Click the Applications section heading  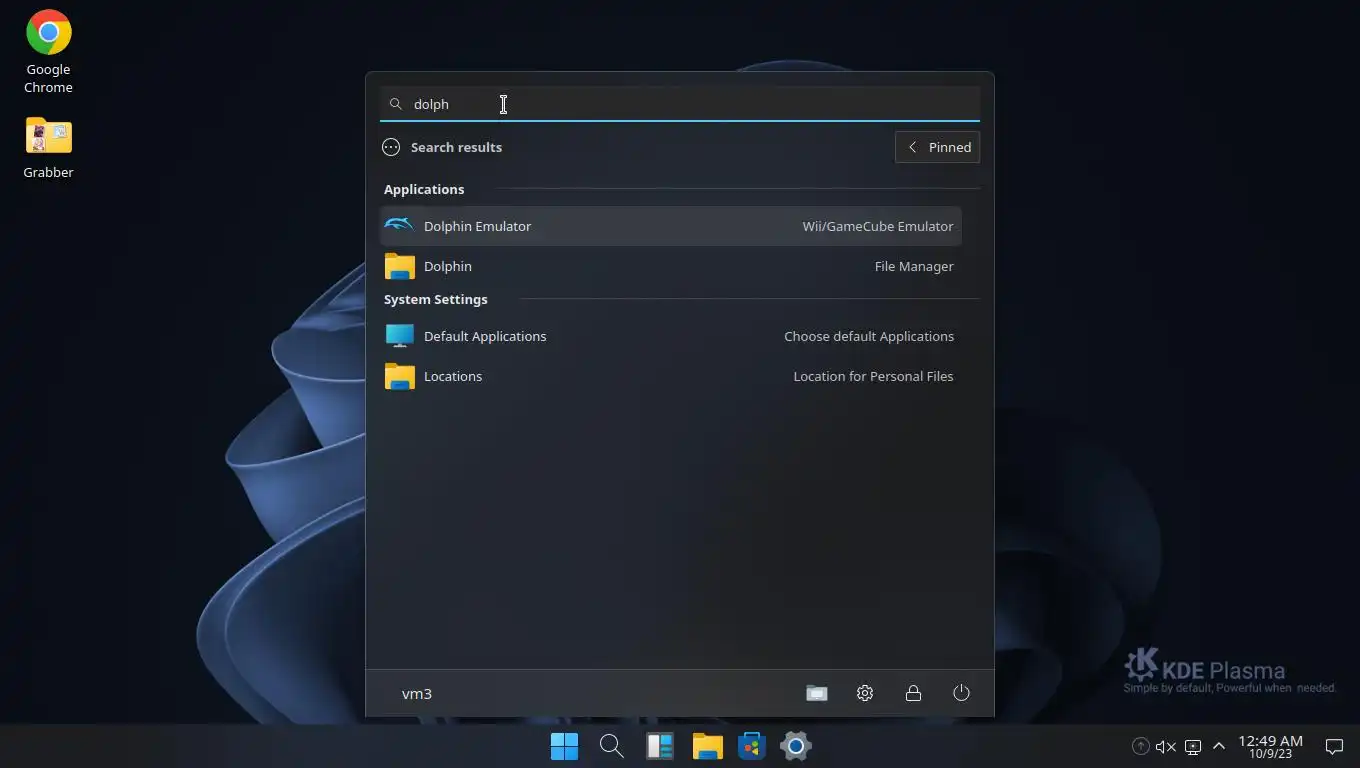(x=424, y=189)
